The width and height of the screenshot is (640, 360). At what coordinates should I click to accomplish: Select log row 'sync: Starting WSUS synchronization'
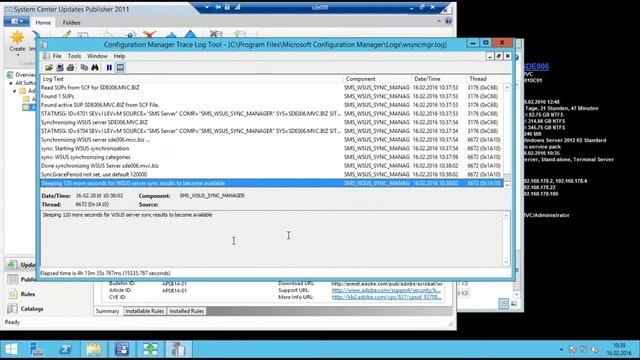(271, 149)
